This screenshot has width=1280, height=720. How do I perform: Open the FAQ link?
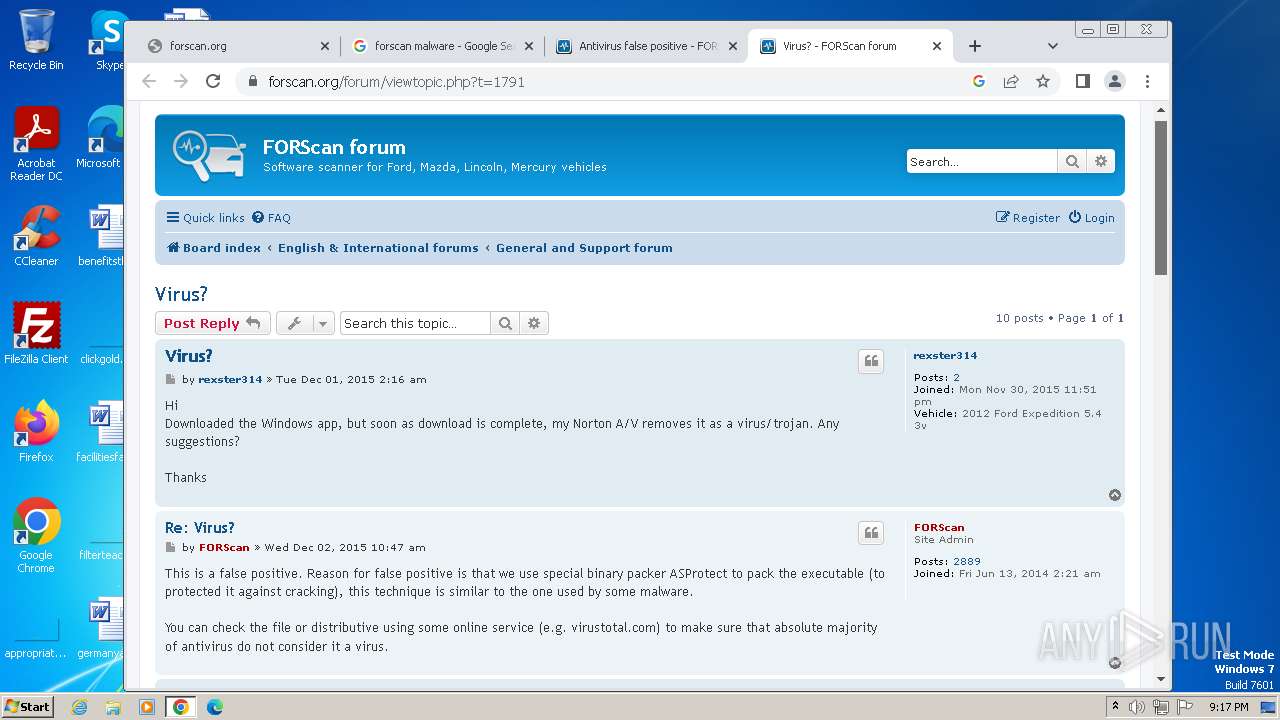tap(272, 218)
